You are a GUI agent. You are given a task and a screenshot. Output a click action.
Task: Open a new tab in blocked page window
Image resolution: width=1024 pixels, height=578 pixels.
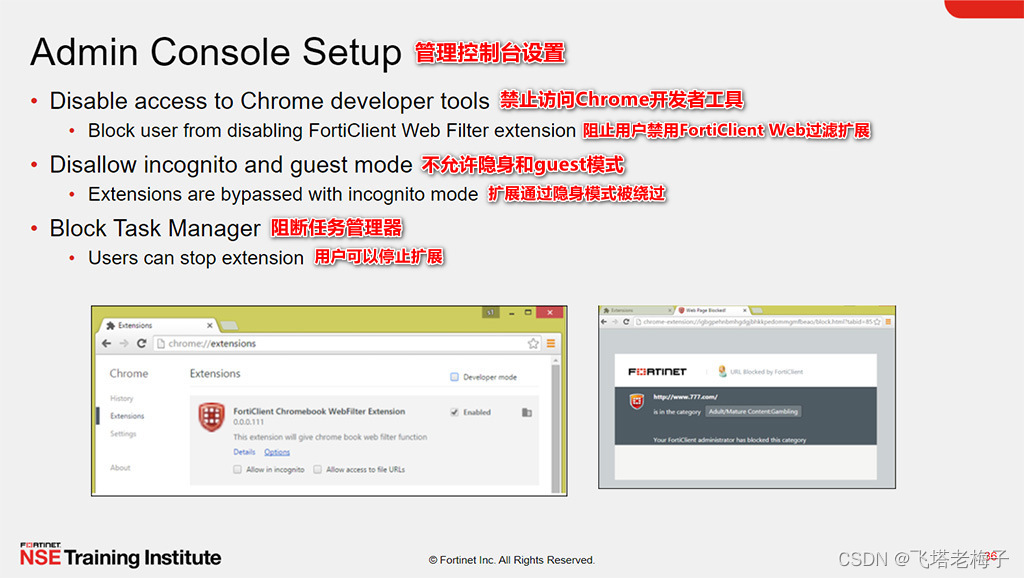click(758, 310)
